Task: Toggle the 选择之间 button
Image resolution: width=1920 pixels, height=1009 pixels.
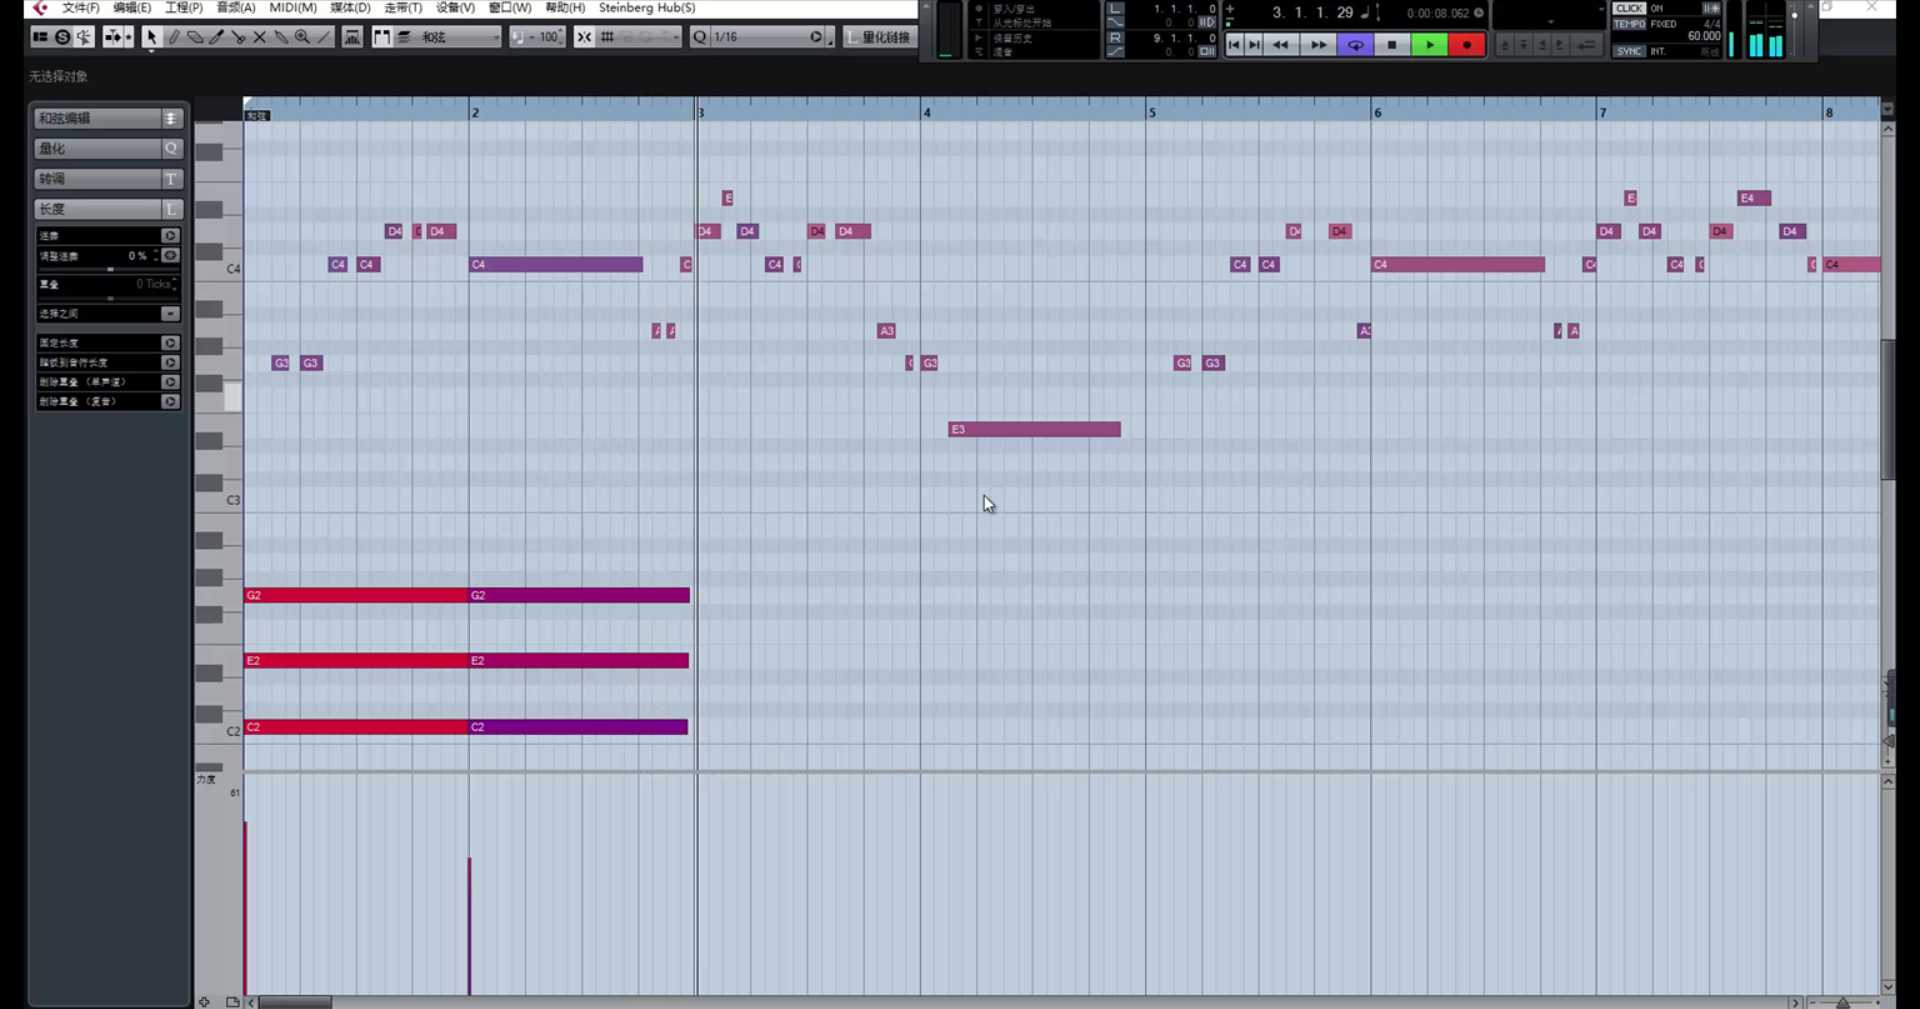Action: [x=170, y=314]
